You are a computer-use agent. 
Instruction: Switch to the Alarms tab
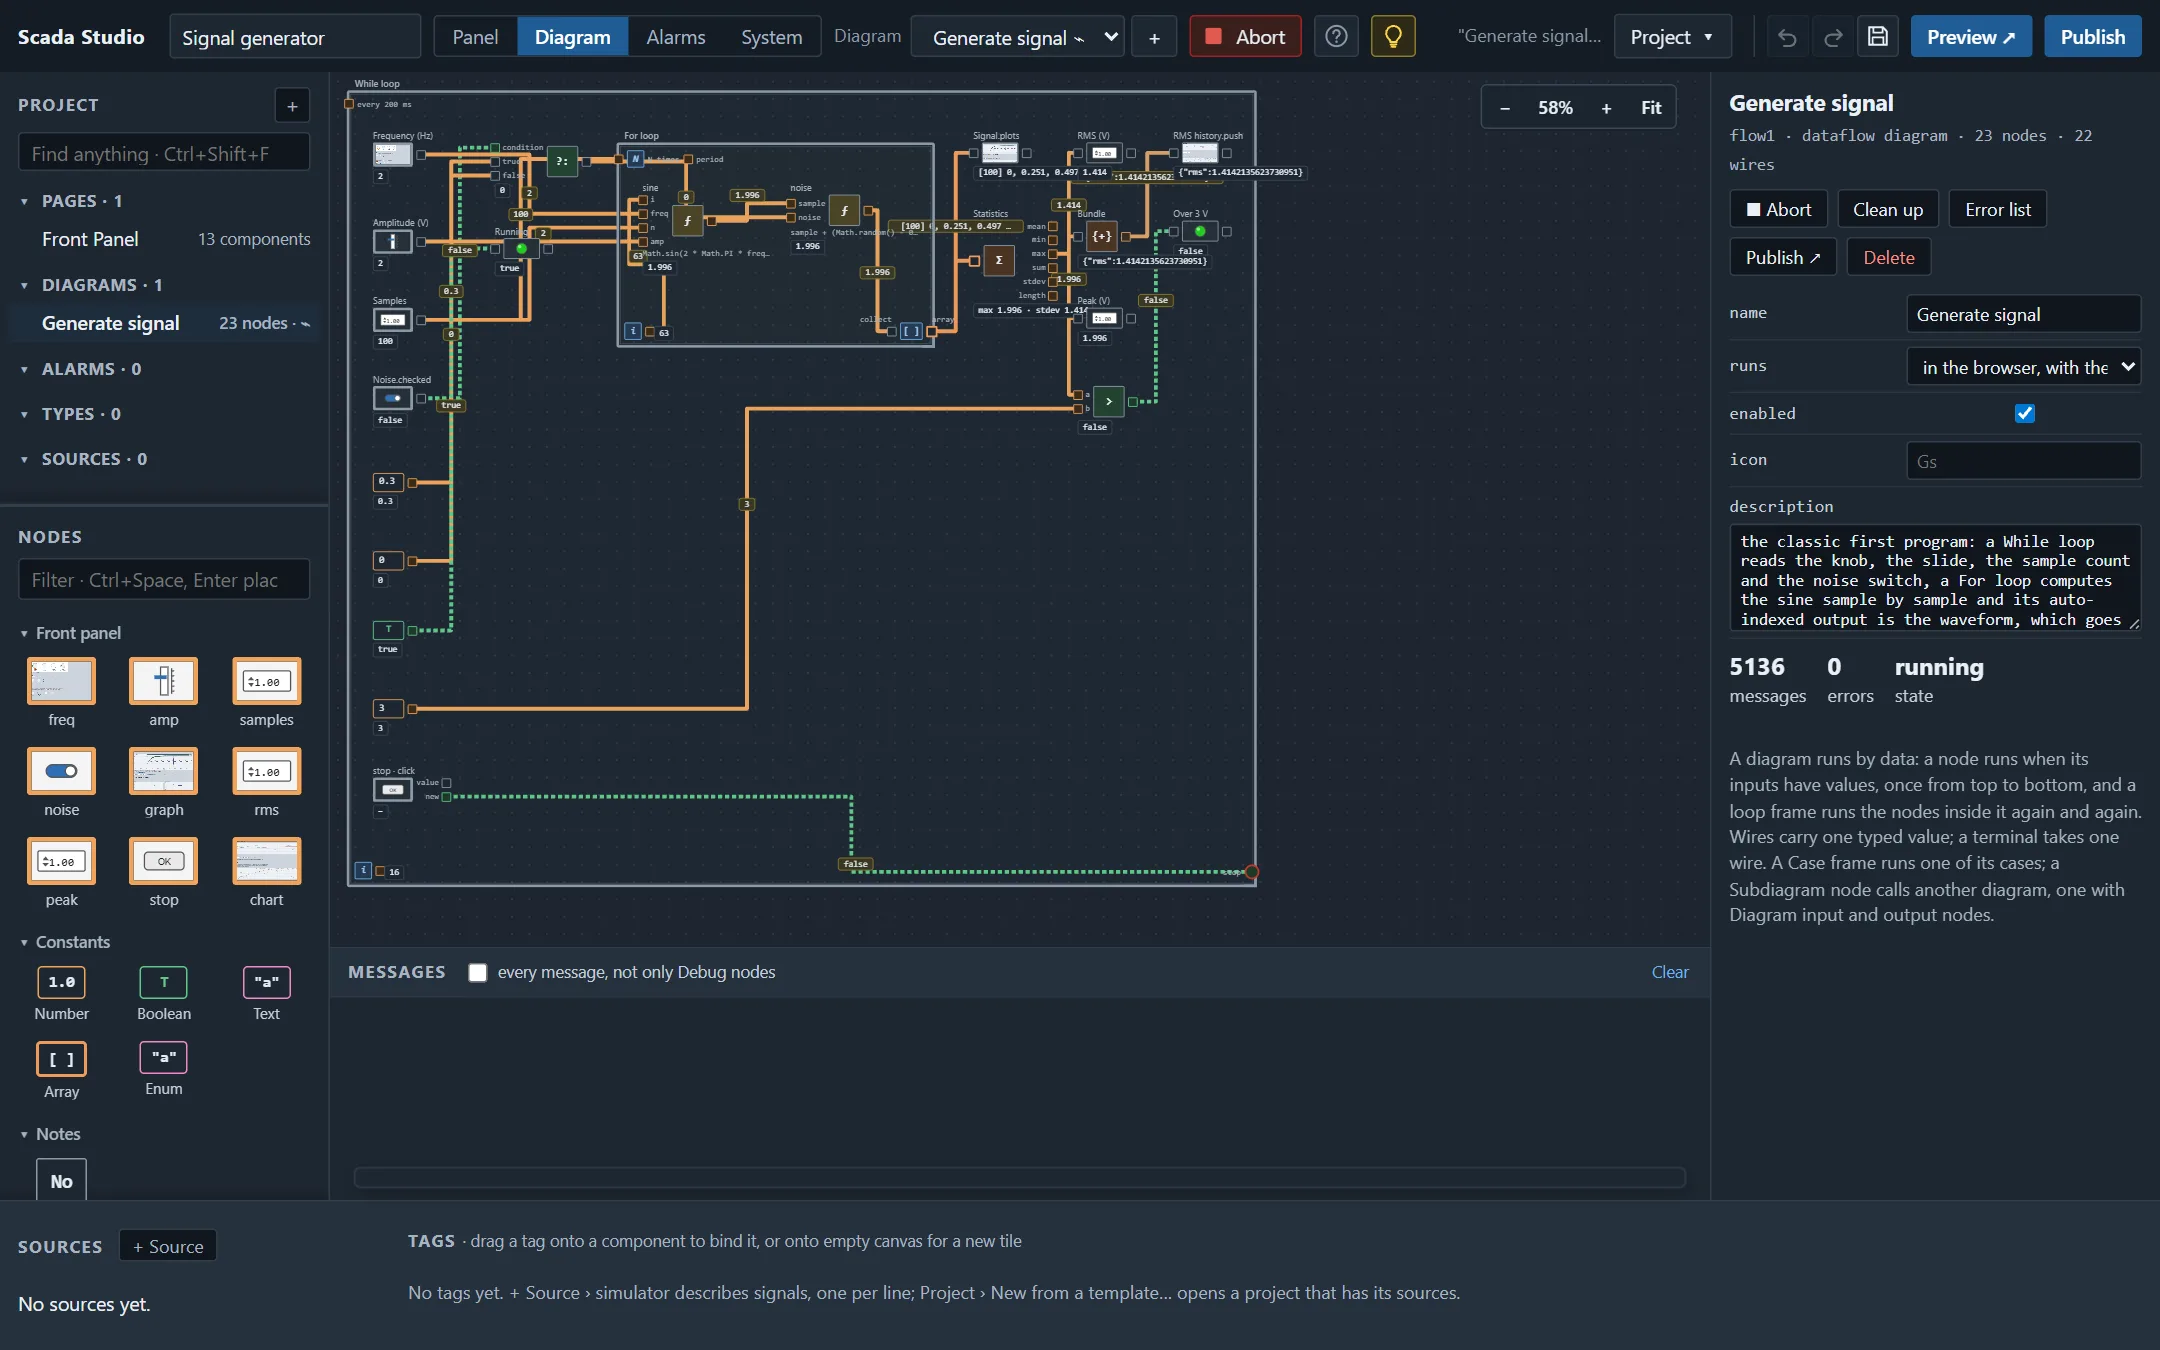pyautogui.click(x=676, y=37)
